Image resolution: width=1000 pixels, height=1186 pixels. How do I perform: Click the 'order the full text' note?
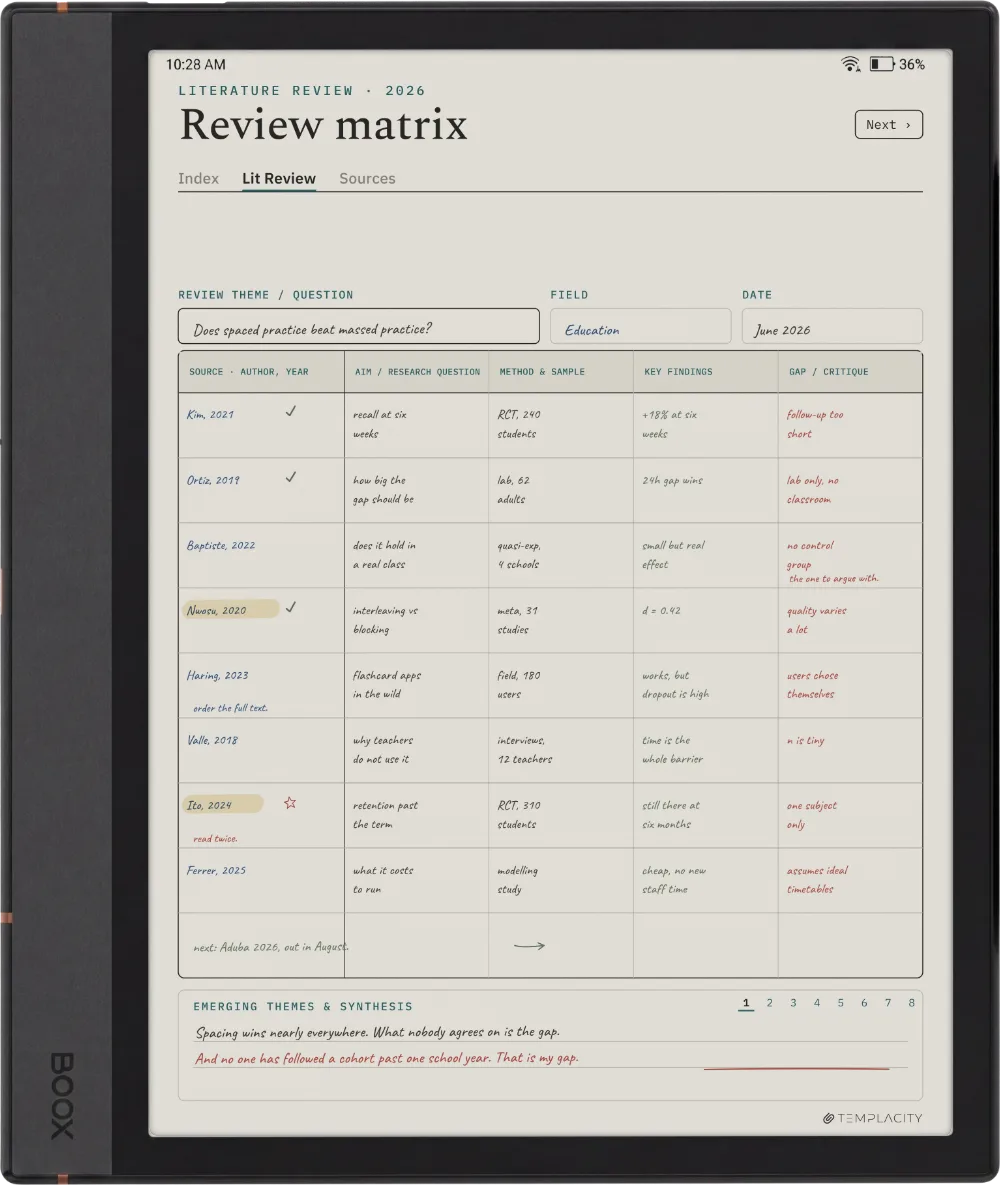230,708
